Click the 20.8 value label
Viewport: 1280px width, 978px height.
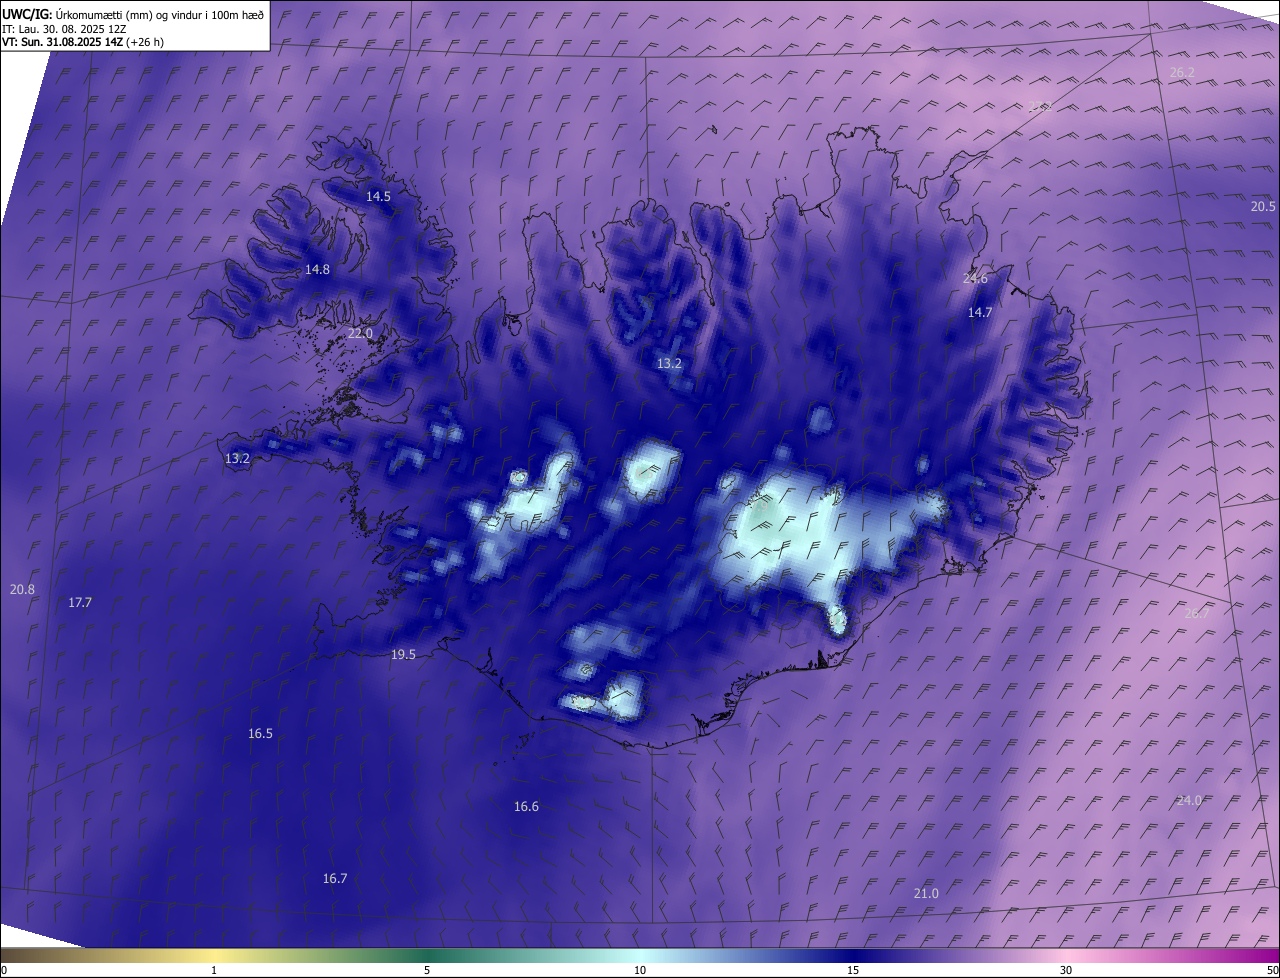click(x=22, y=590)
